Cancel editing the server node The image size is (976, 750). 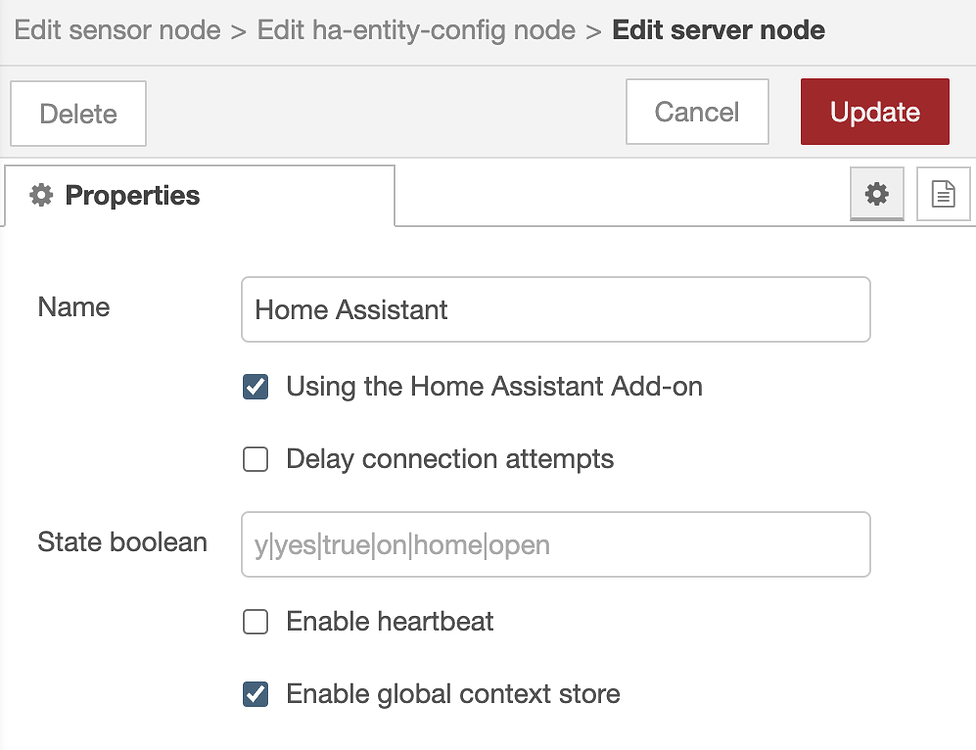(x=697, y=112)
